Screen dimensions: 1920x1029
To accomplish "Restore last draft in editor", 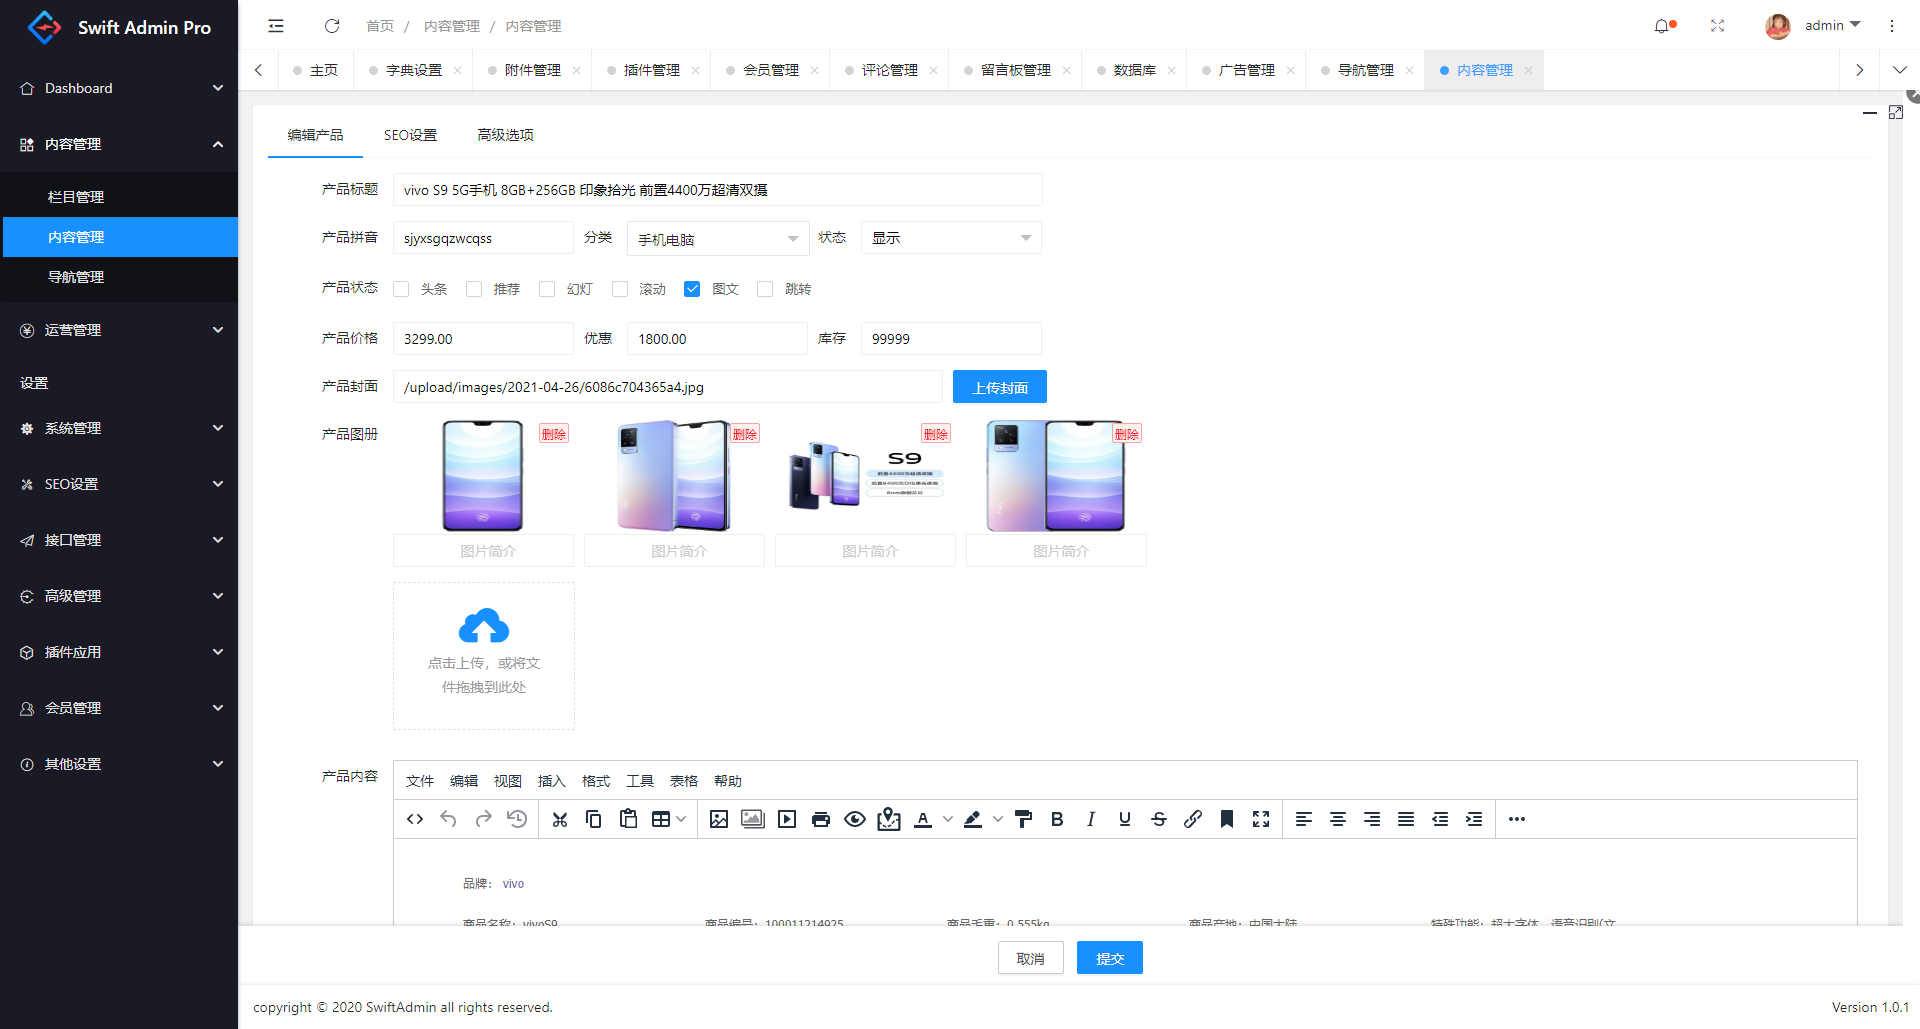I will 517,819.
